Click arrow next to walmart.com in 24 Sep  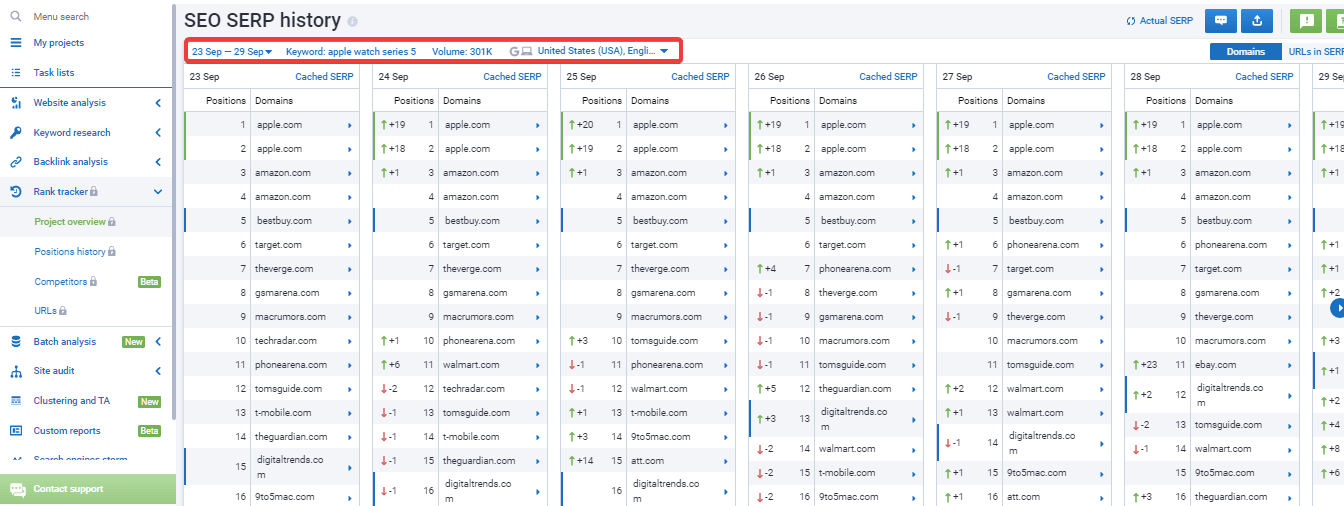(538, 365)
